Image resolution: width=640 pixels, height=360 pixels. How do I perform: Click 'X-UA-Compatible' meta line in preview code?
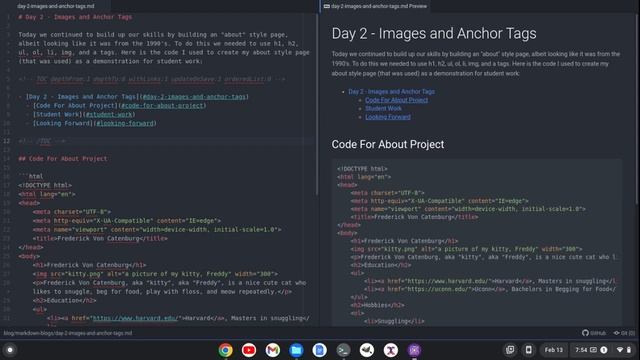coord(439,201)
